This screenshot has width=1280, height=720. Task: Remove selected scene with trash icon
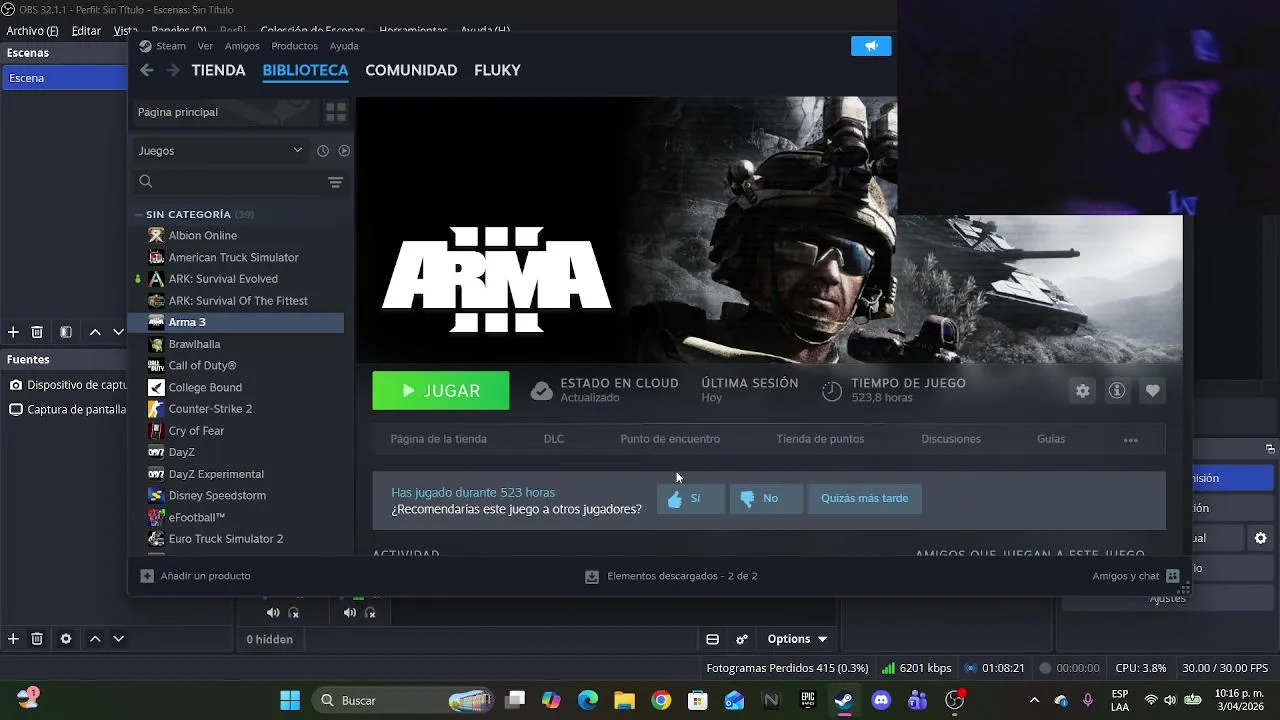point(37,332)
